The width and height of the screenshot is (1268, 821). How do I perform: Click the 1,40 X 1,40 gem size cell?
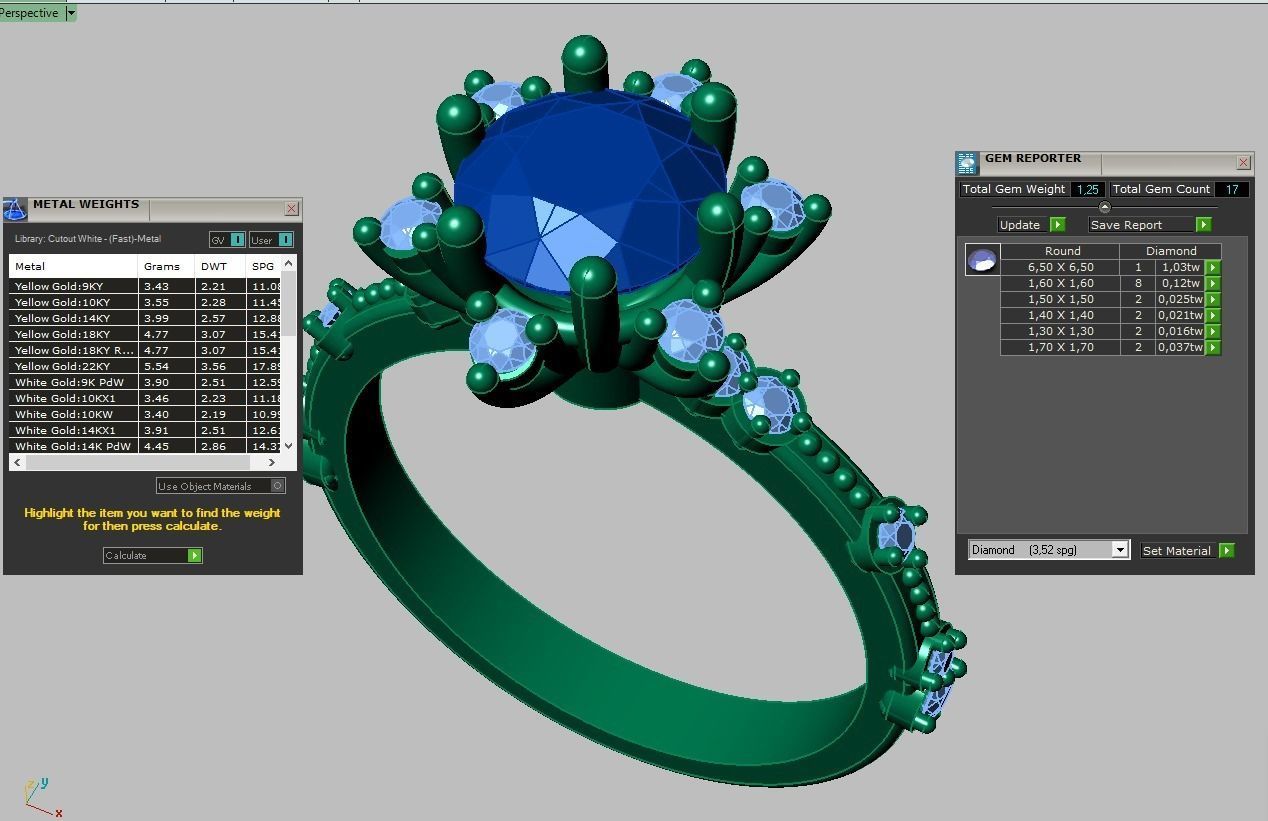(x=1060, y=315)
